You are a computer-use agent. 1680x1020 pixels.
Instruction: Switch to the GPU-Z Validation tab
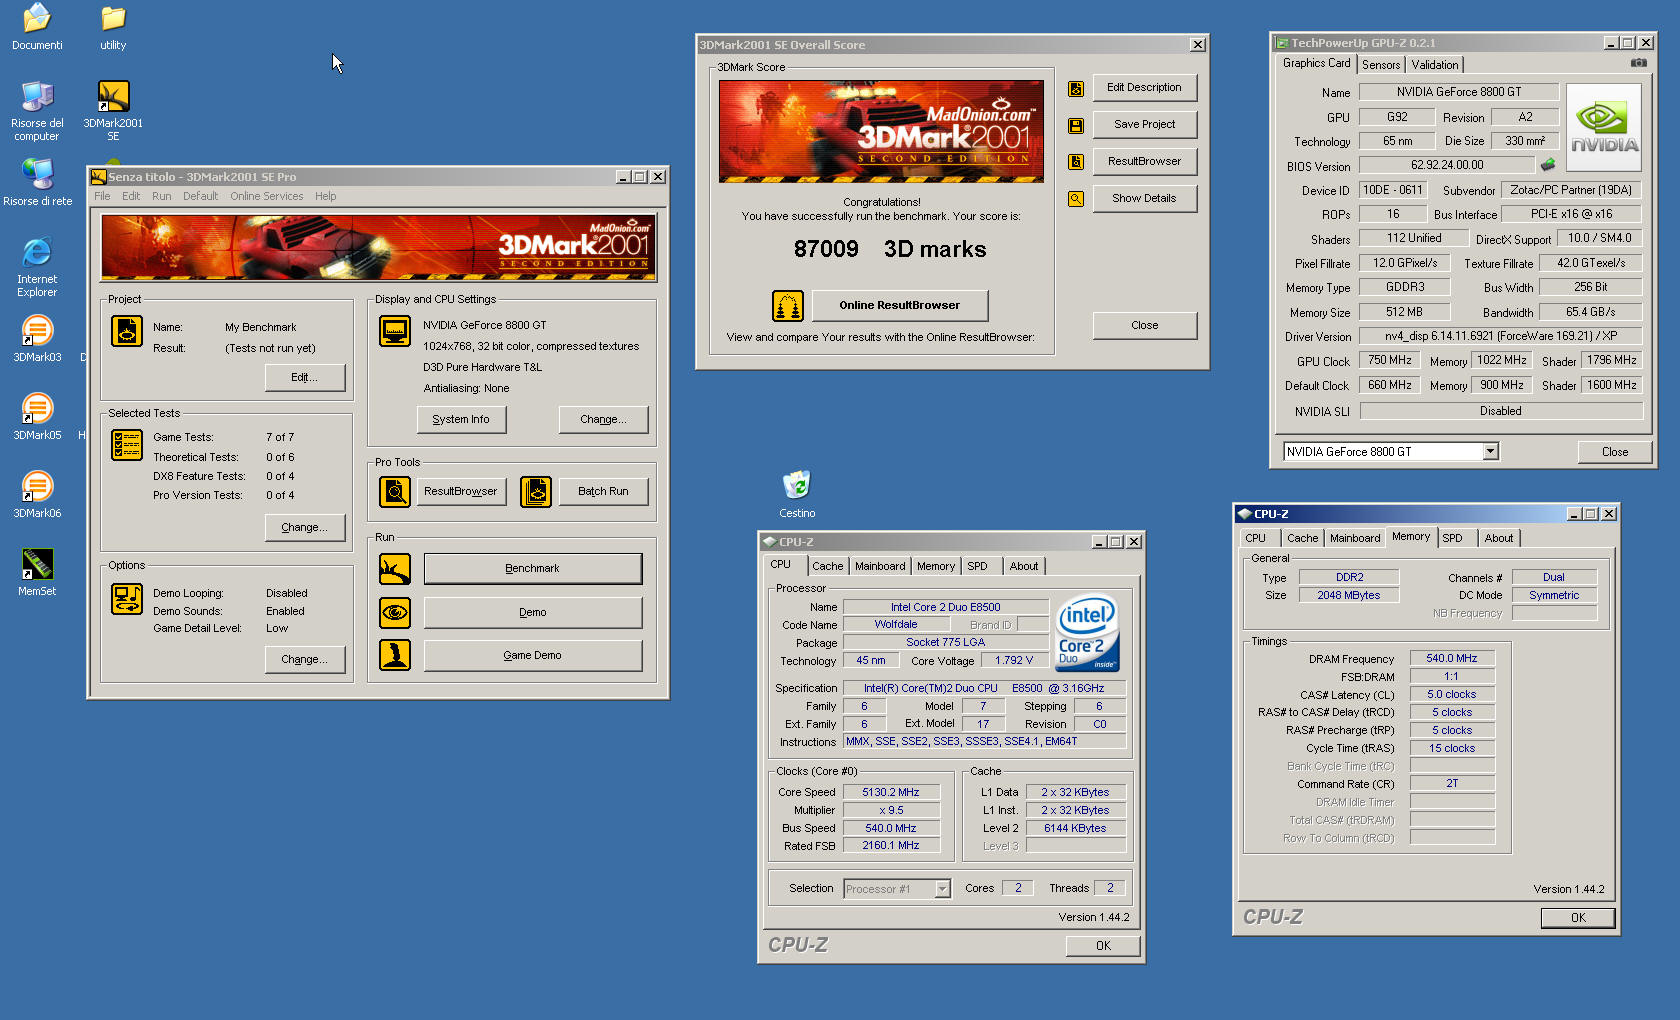tap(1435, 65)
